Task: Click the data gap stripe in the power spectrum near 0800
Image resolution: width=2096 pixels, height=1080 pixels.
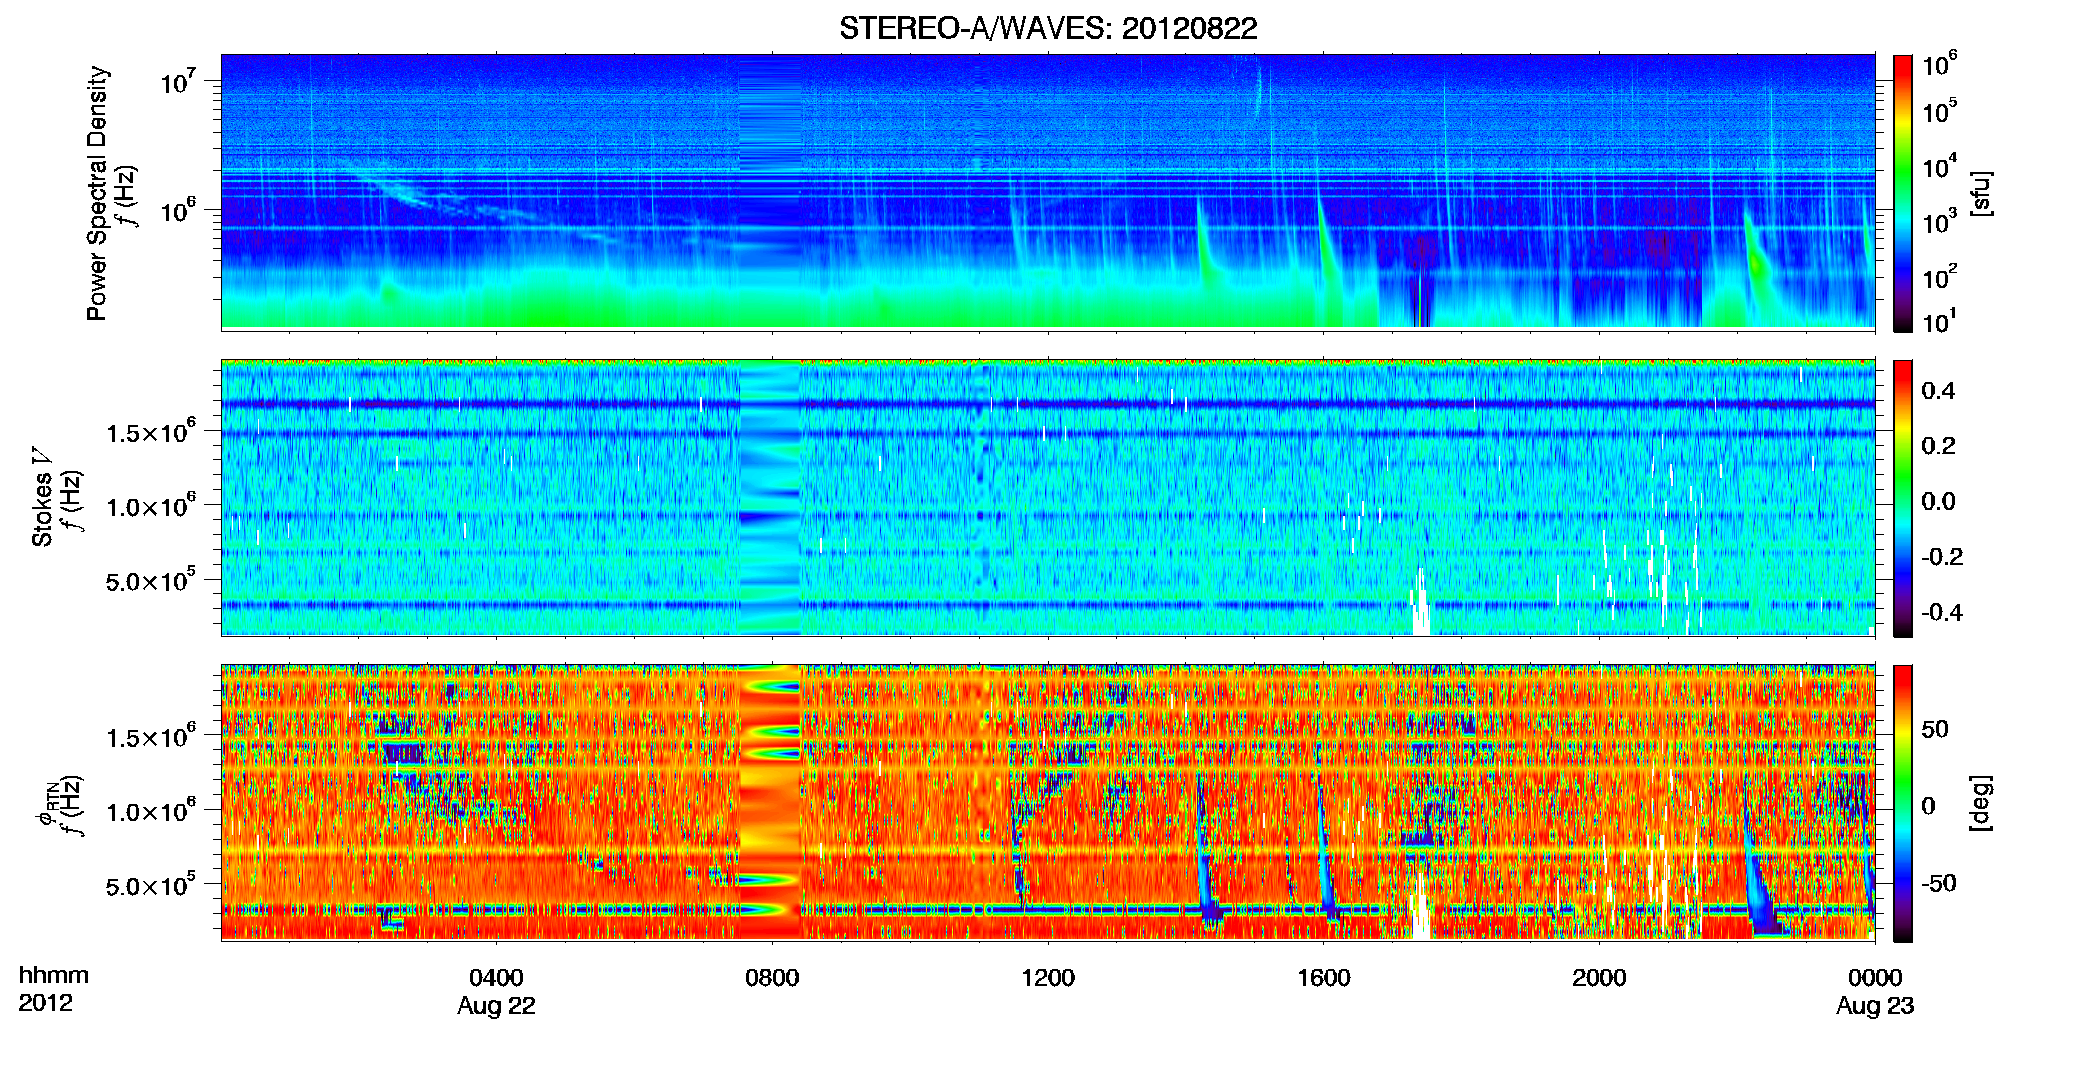Action: [770, 191]
